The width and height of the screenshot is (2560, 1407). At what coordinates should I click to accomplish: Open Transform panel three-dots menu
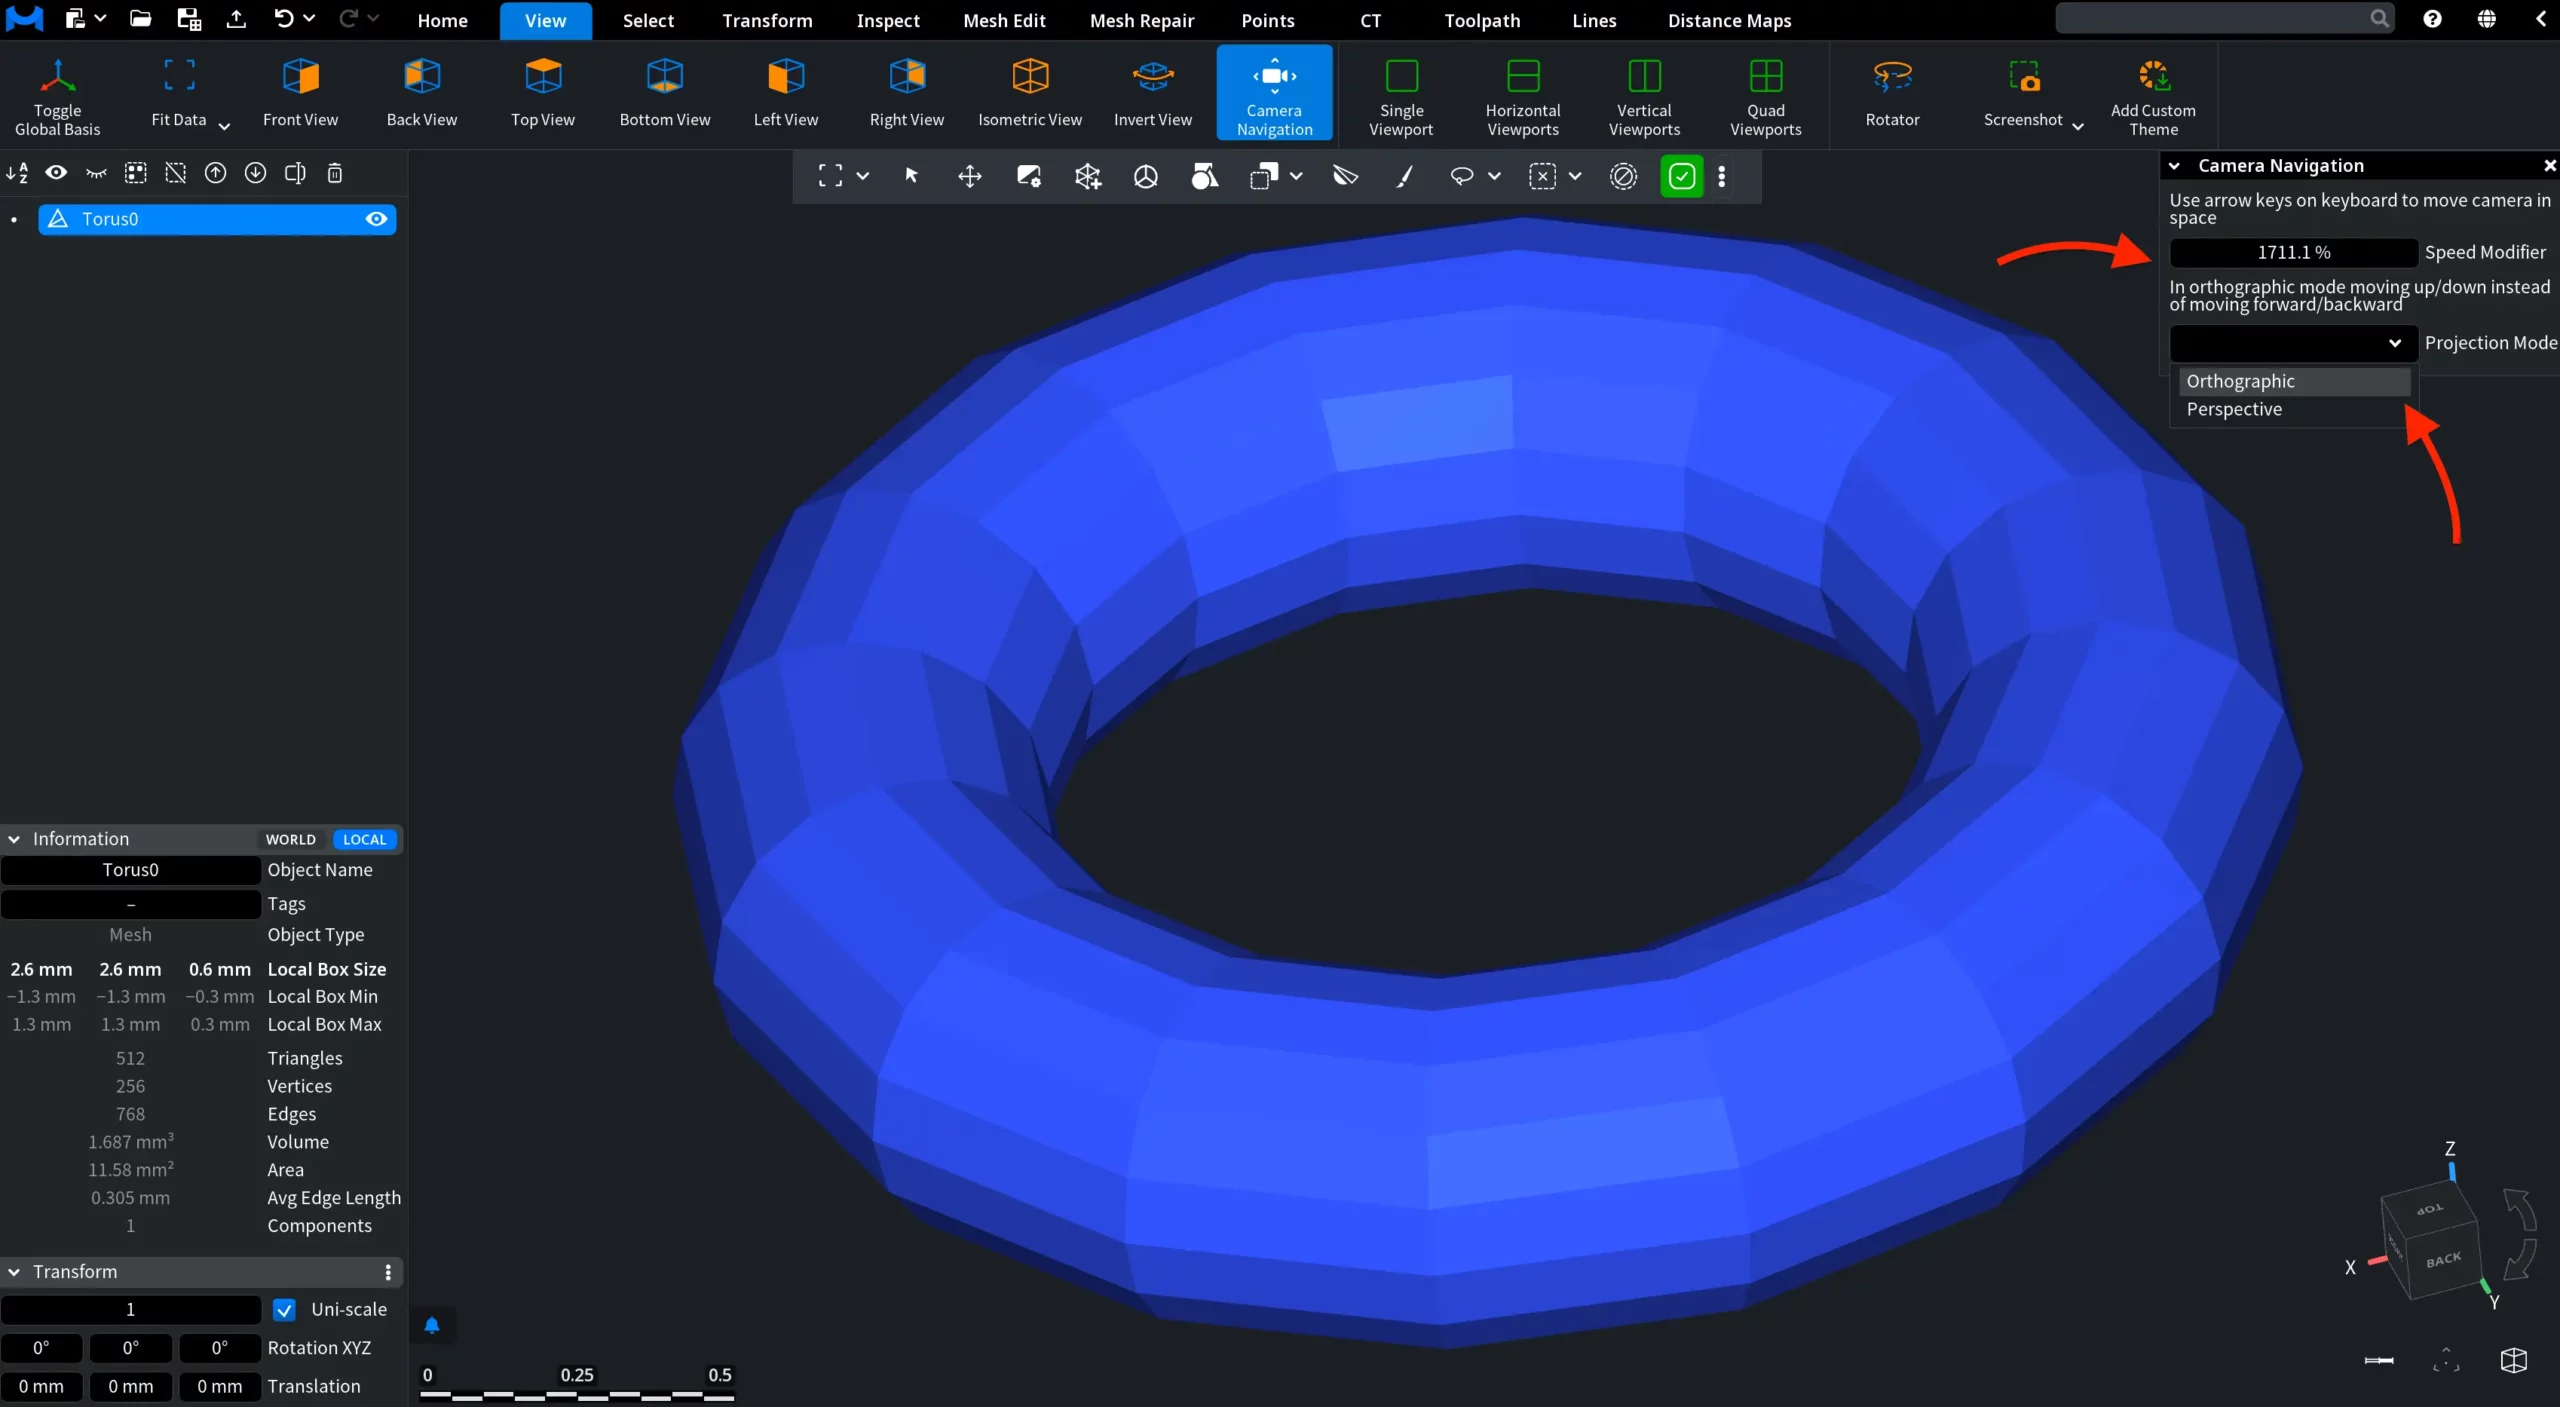tap(388, 1272)
